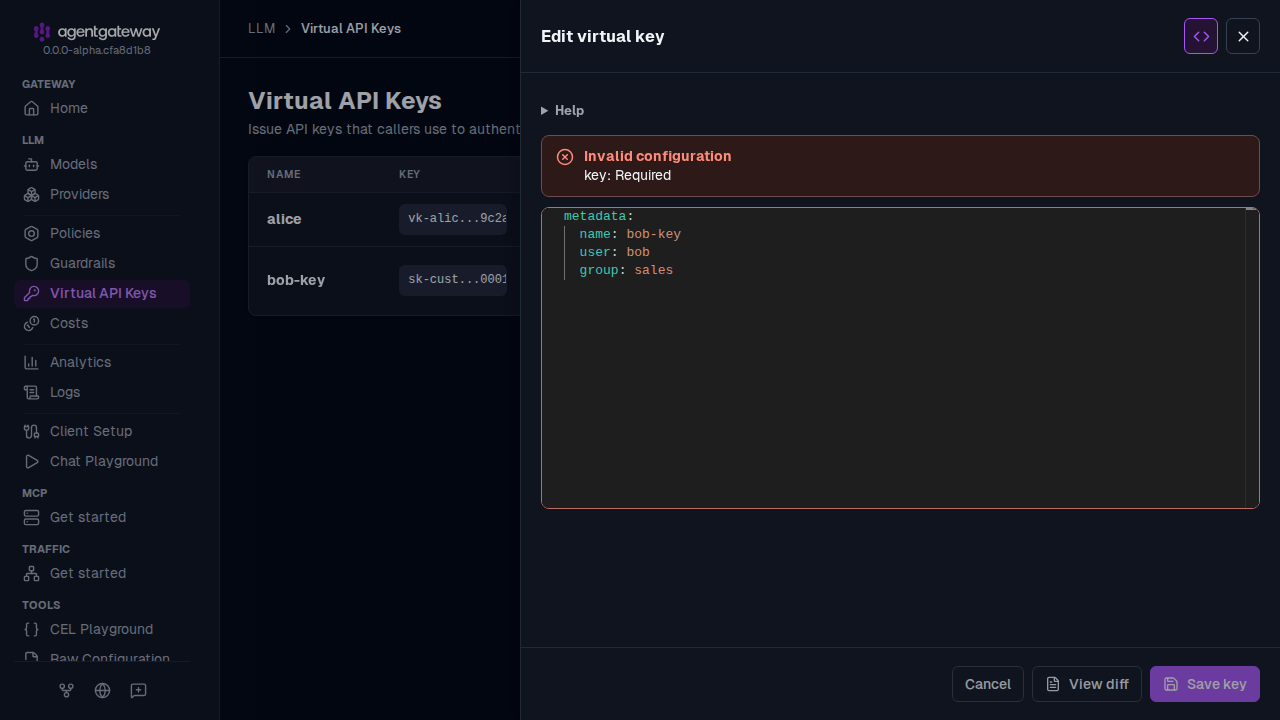Click the Analytics bar-chart icon
This screenshot has width=1280, height=720.
pos(31,362)
